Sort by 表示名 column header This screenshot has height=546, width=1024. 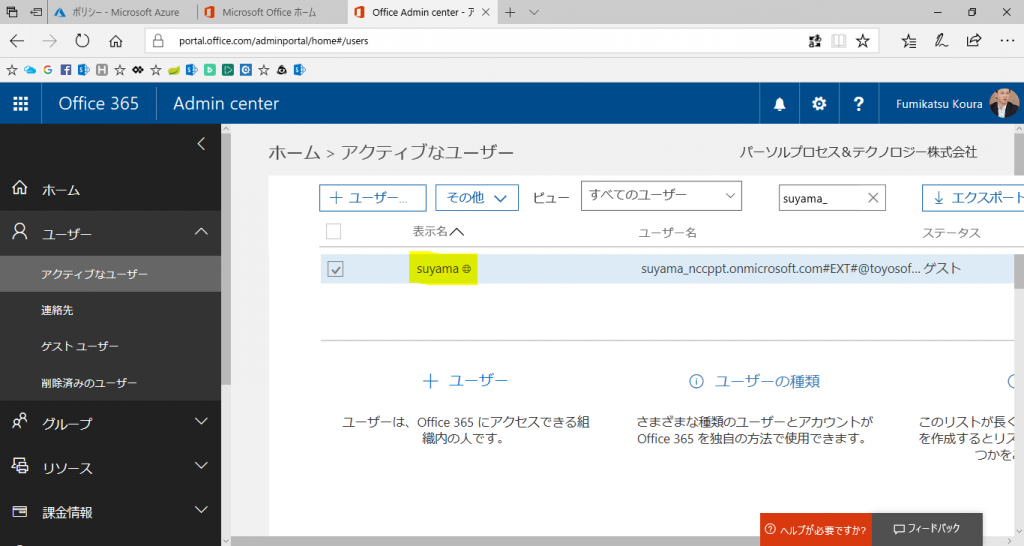pos(438,232)
